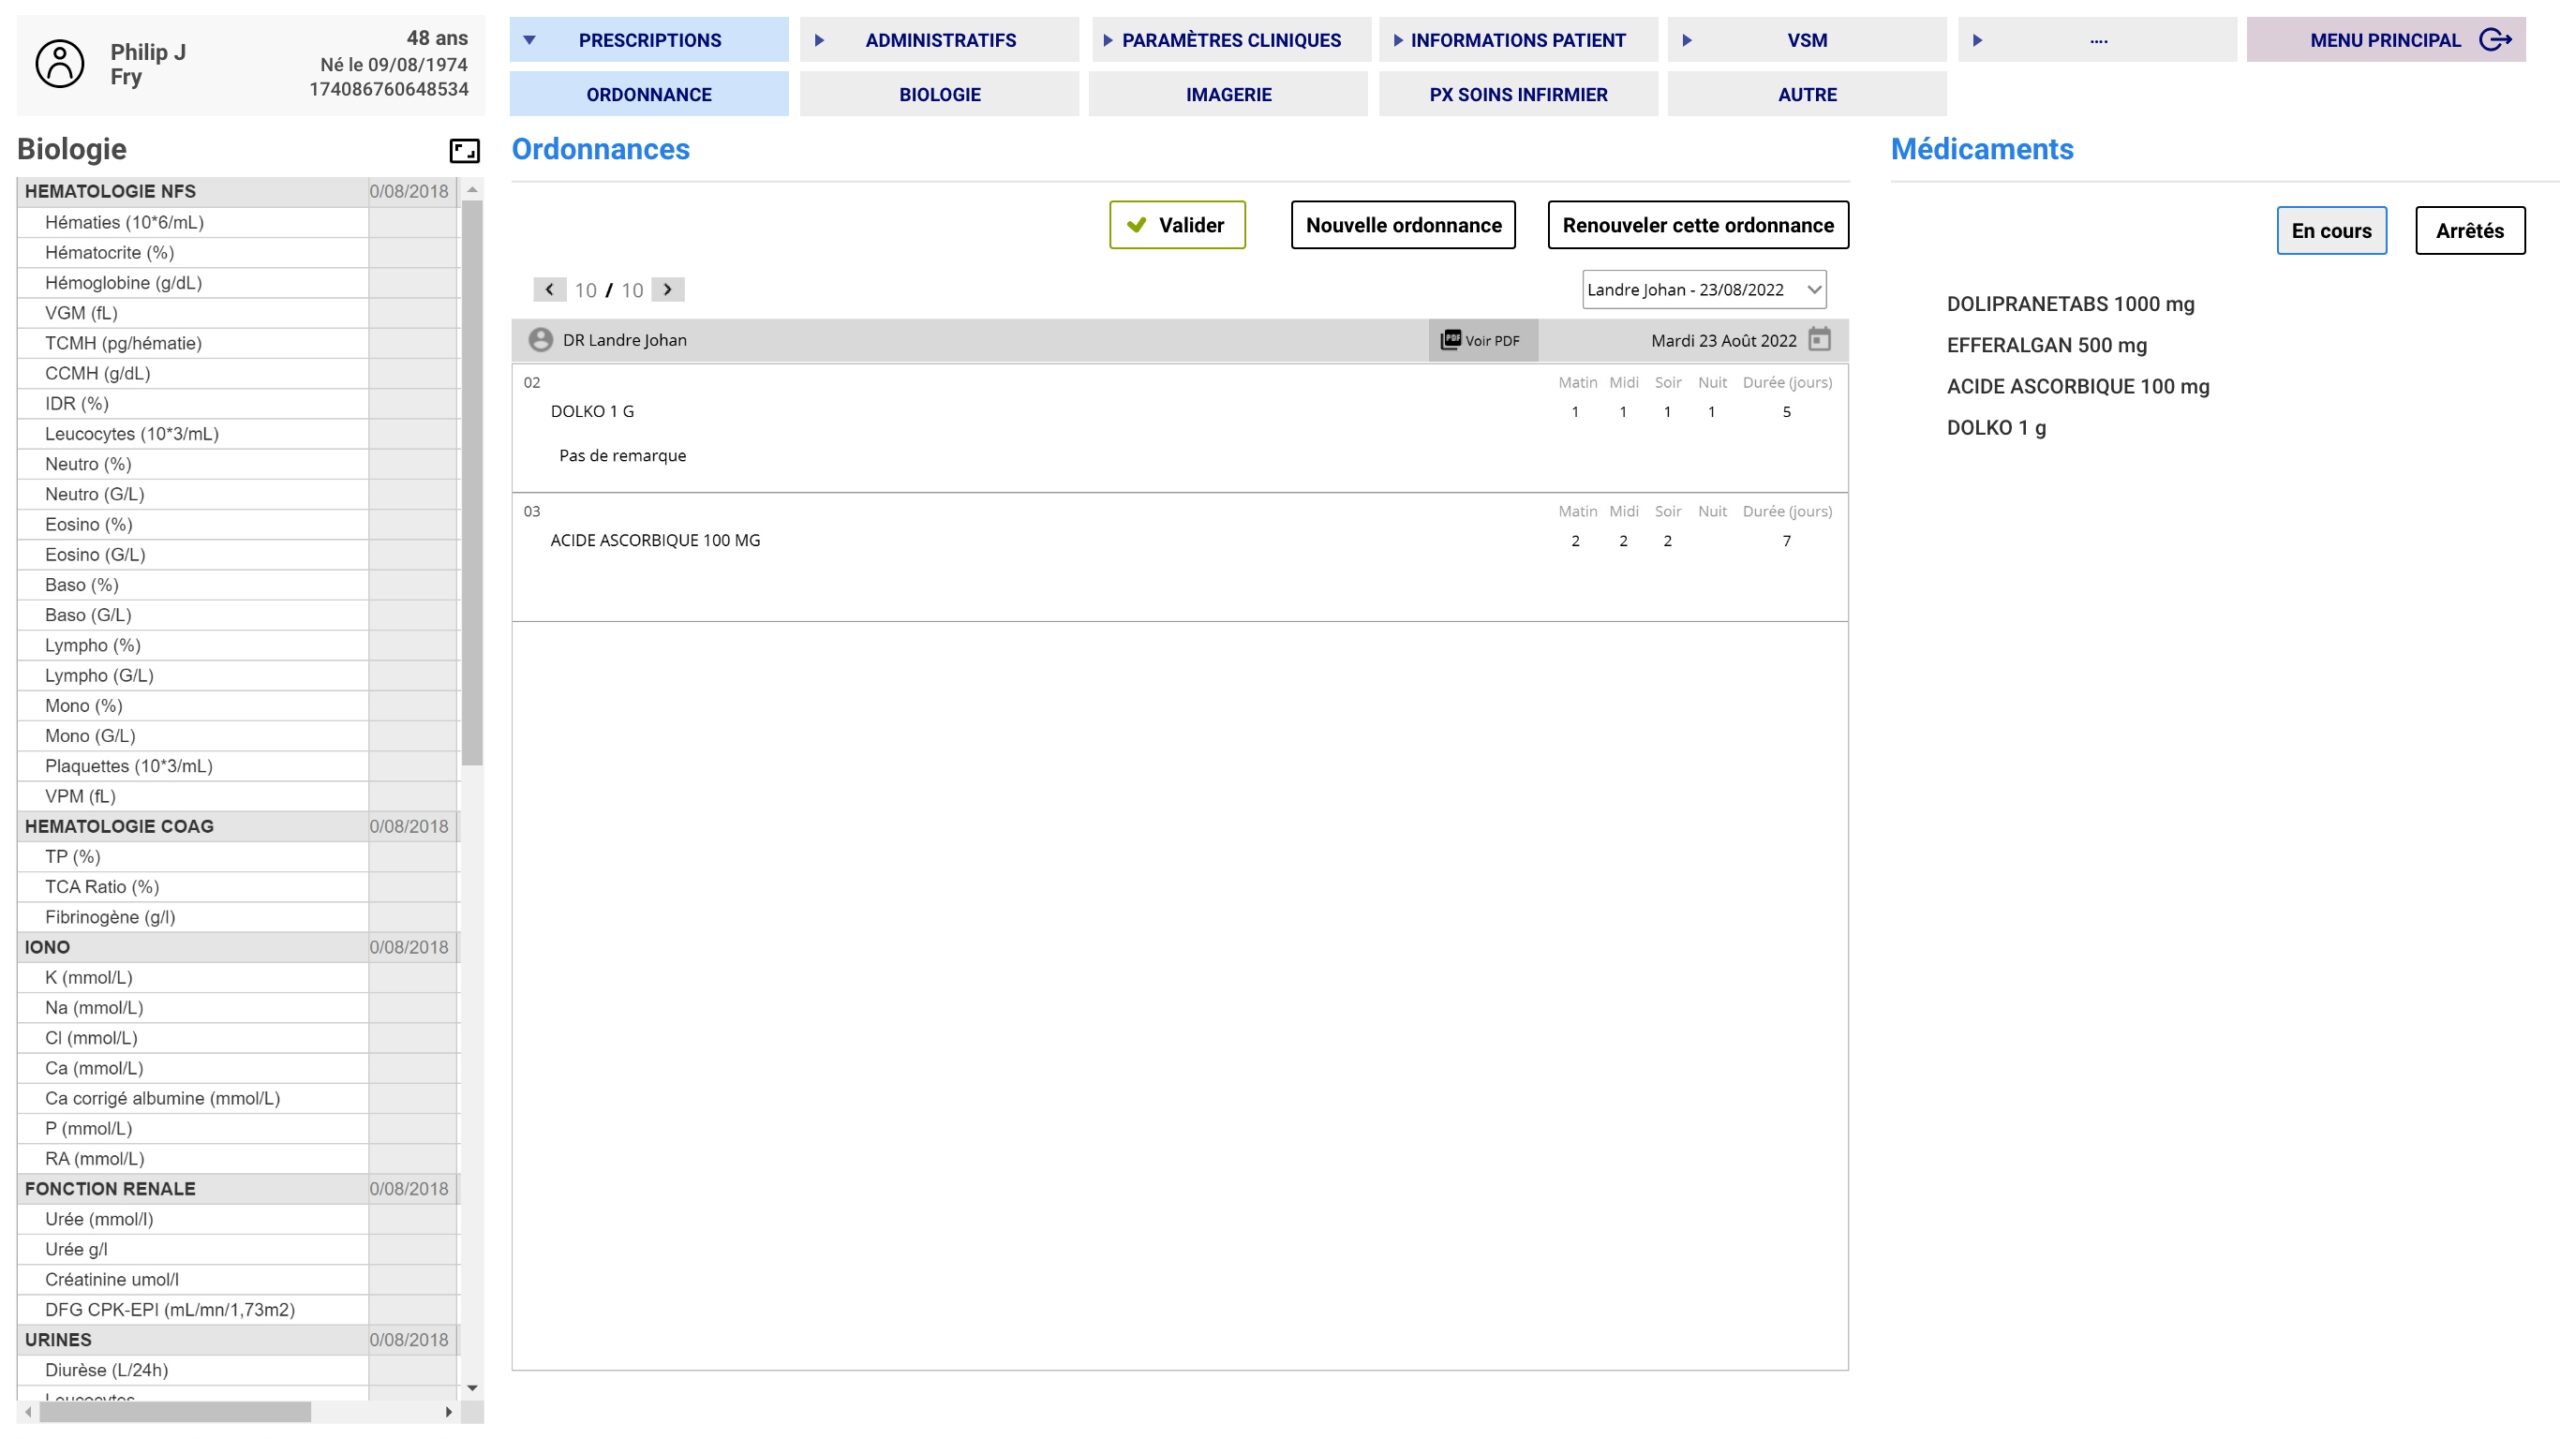Open the calendar icon next to Mardi 23 Août 2022
This screenshot has height=1439, width=2560.
click(1819, 340)
